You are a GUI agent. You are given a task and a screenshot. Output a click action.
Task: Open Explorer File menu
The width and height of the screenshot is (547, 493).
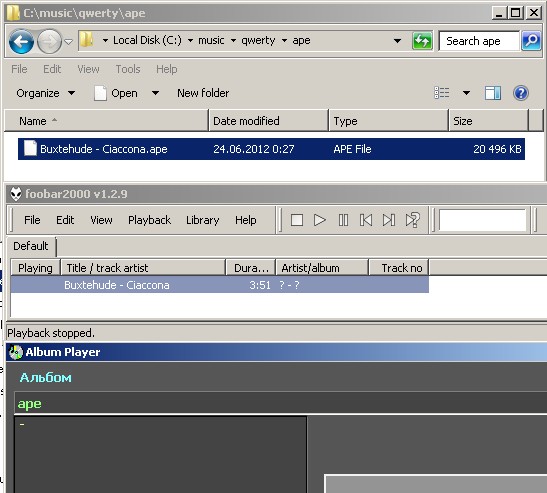[x=19, y=69]
